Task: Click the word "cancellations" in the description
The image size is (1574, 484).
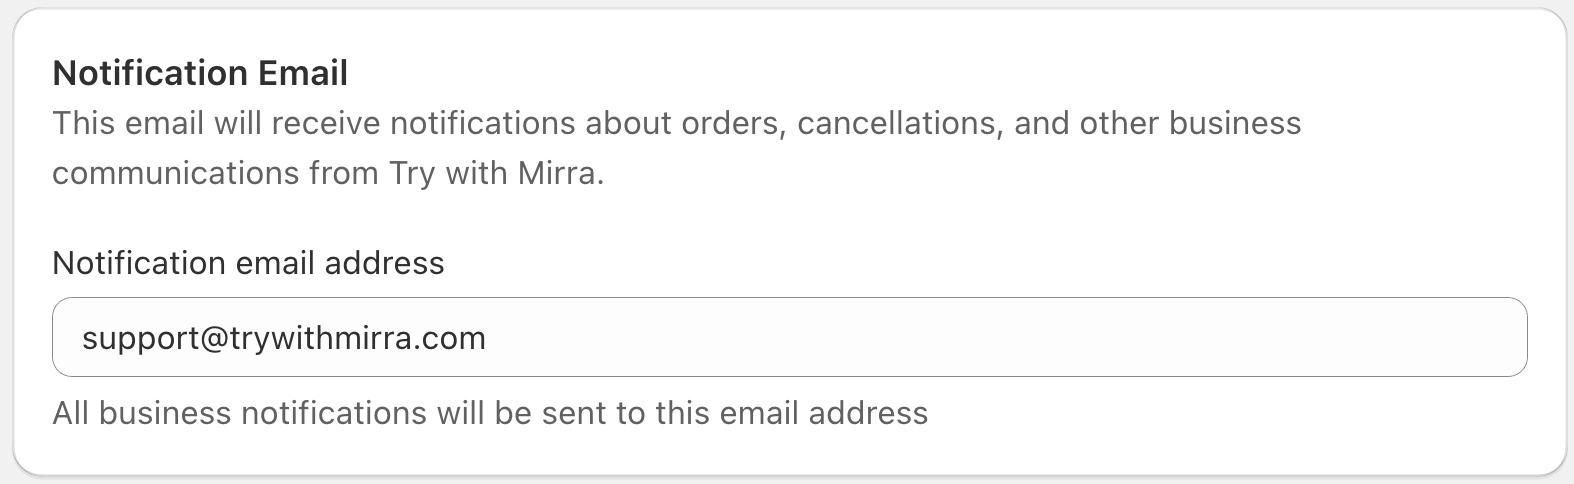Action: pyautogui.click(x=900, y=124)
